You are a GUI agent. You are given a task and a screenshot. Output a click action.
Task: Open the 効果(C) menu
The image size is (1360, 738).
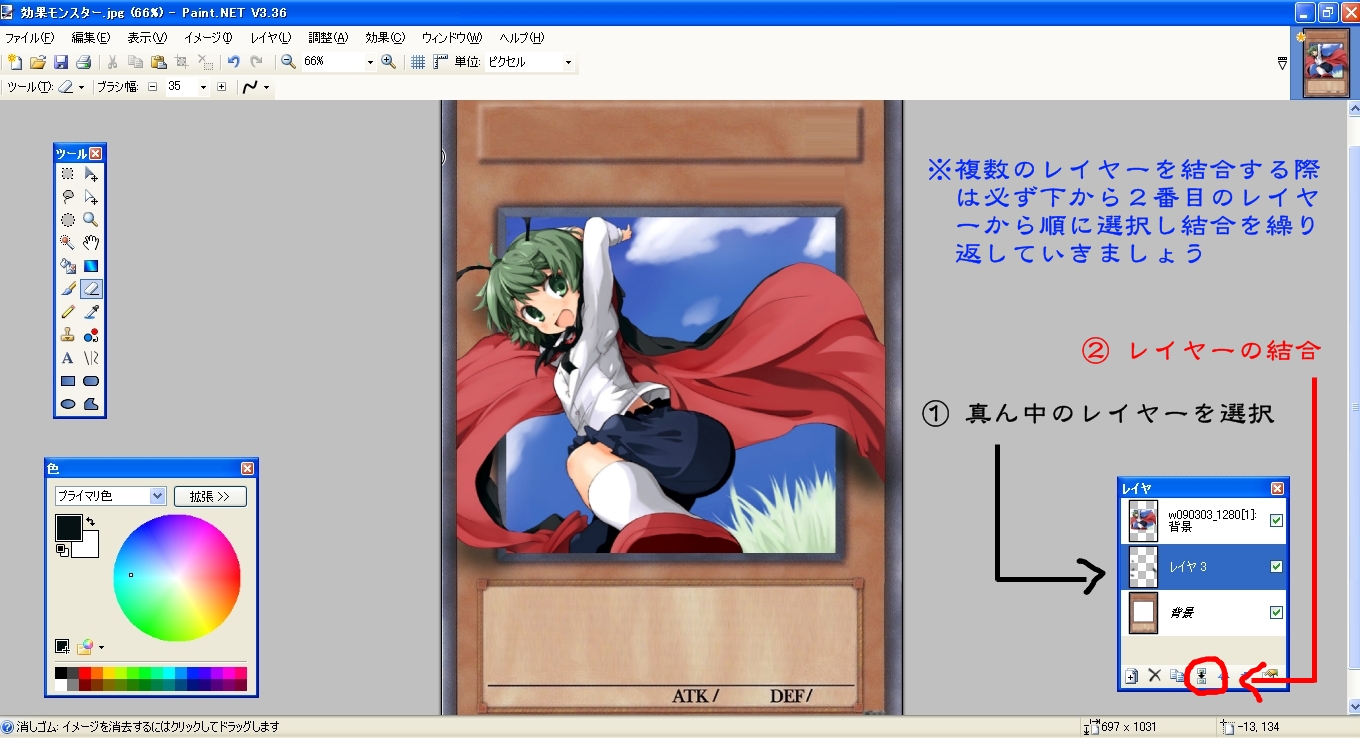click(x=385, y=37)
